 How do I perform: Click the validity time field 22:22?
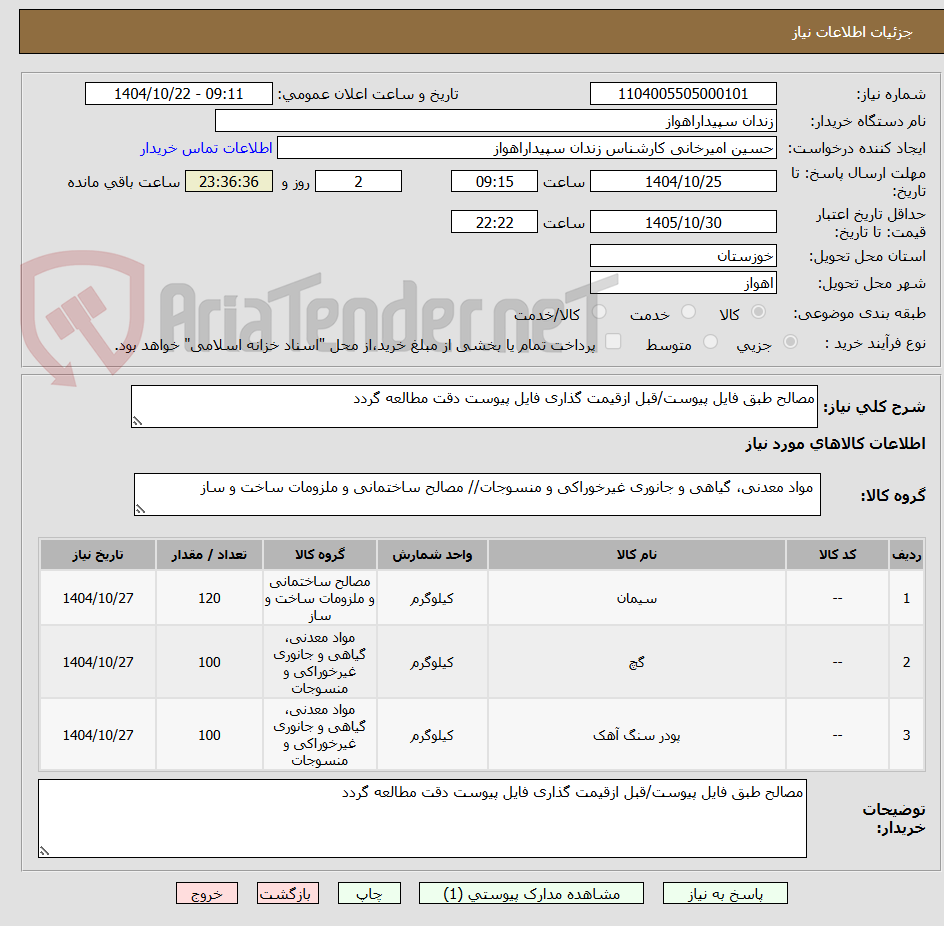[x=494, y=222]
